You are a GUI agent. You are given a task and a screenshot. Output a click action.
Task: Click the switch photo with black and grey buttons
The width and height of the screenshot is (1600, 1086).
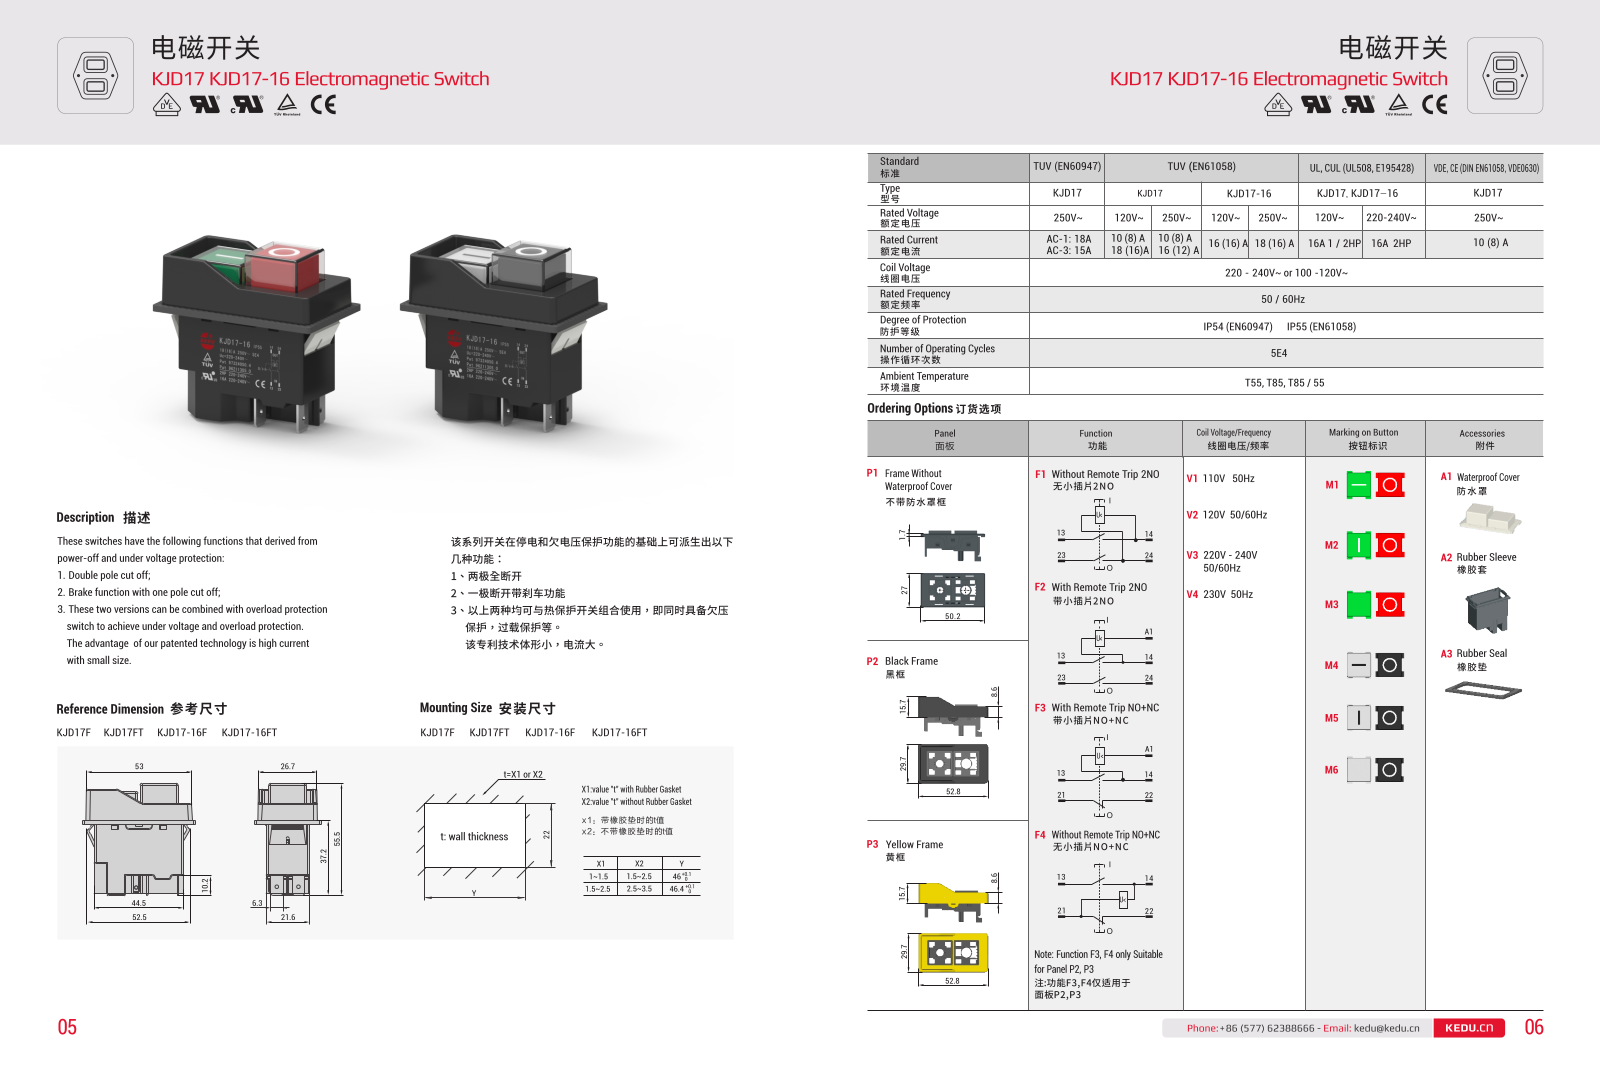(503, 333)
